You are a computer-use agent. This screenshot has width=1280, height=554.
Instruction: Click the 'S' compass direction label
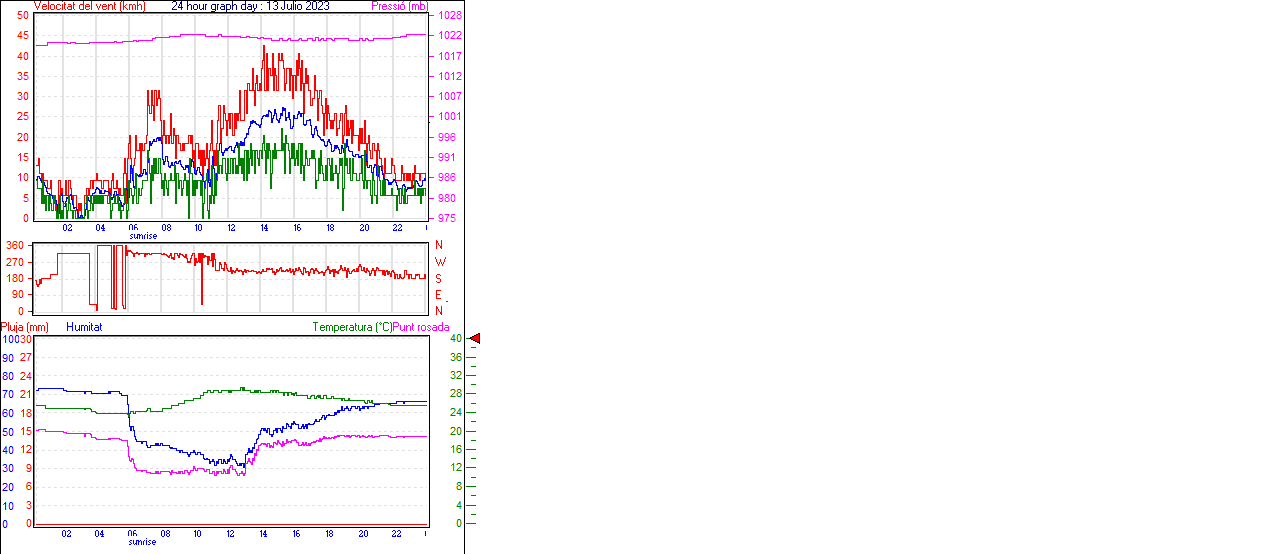pos(439,278)
